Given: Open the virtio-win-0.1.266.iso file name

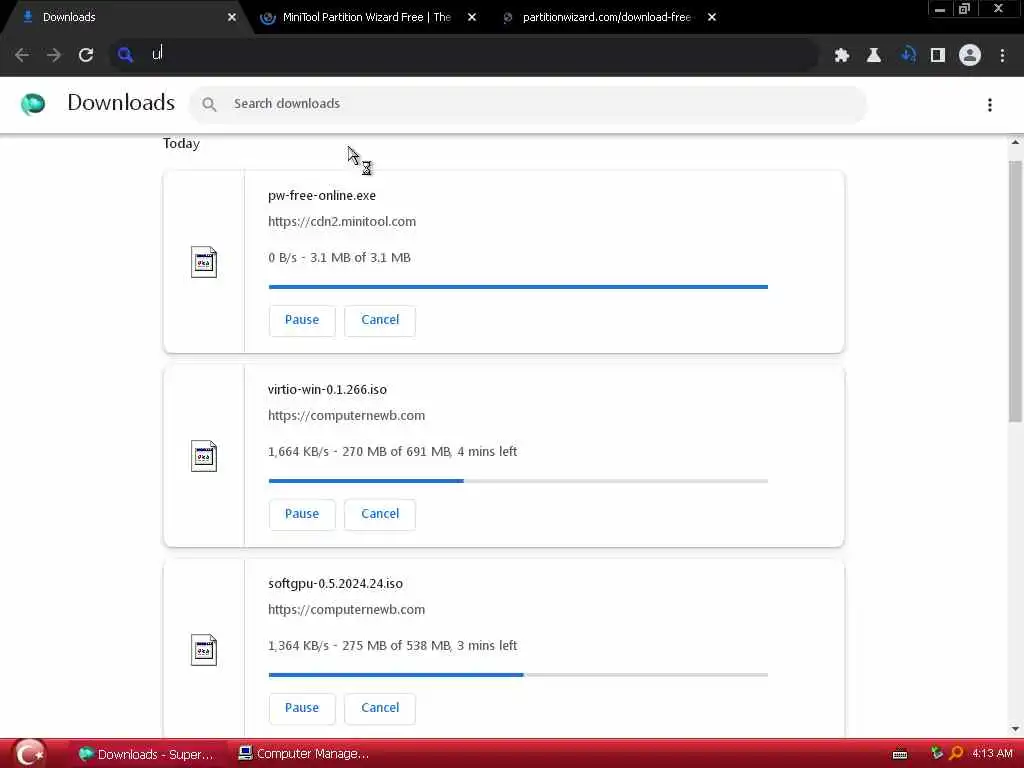Looking at the screenshot, I should click(x=327, y=389).
